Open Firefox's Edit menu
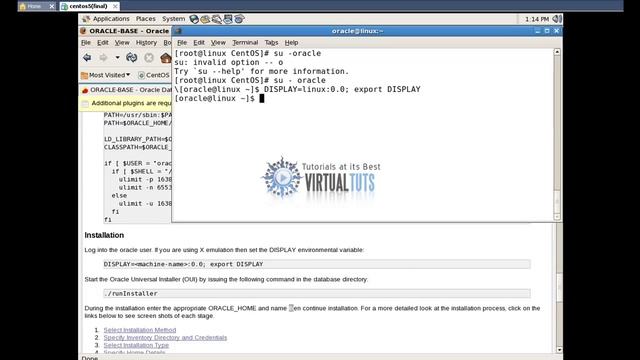Image resolution: width=640 pixels, height=360 pixels. pos(102,42)
